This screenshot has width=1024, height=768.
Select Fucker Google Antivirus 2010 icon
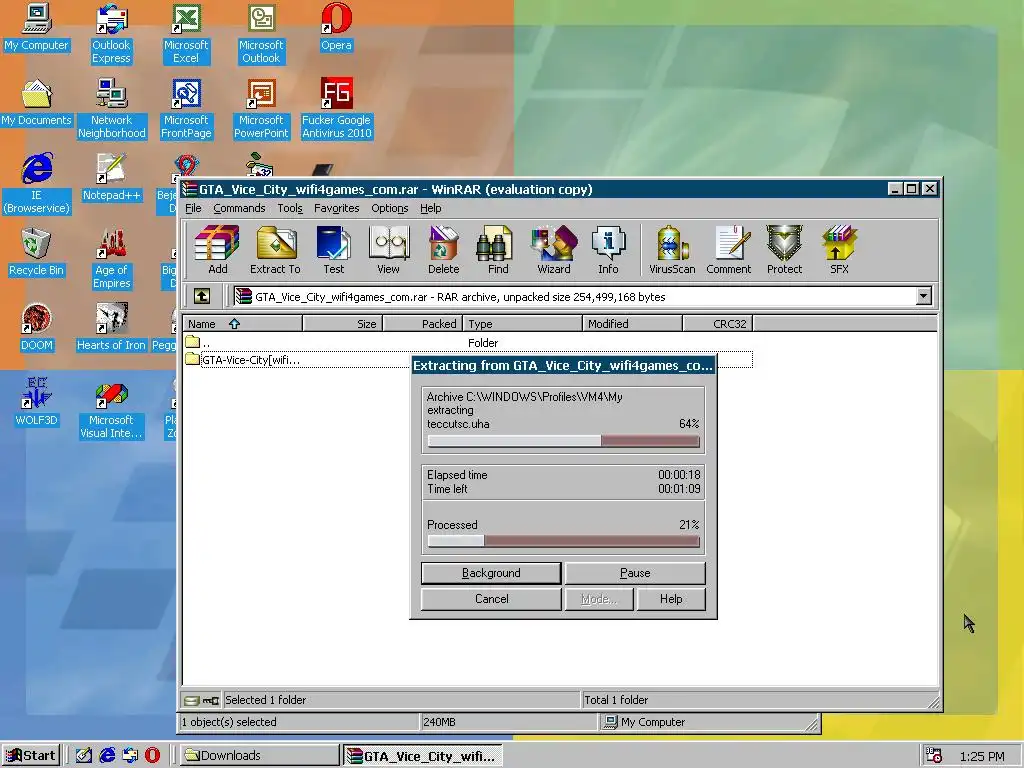pyautogui.click(x=336, y=109)
